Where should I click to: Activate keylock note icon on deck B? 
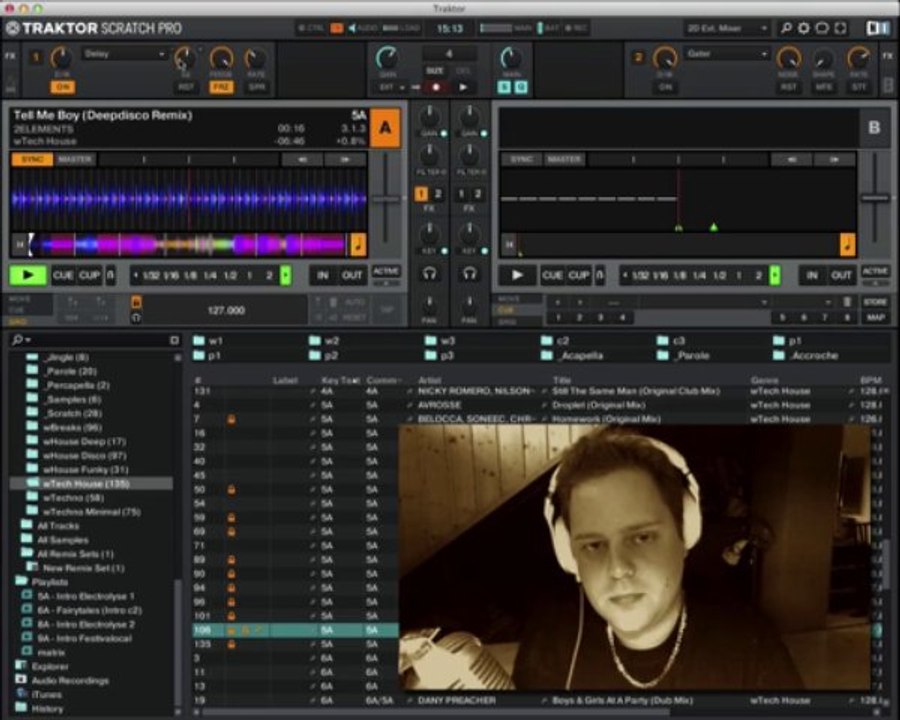847,244
